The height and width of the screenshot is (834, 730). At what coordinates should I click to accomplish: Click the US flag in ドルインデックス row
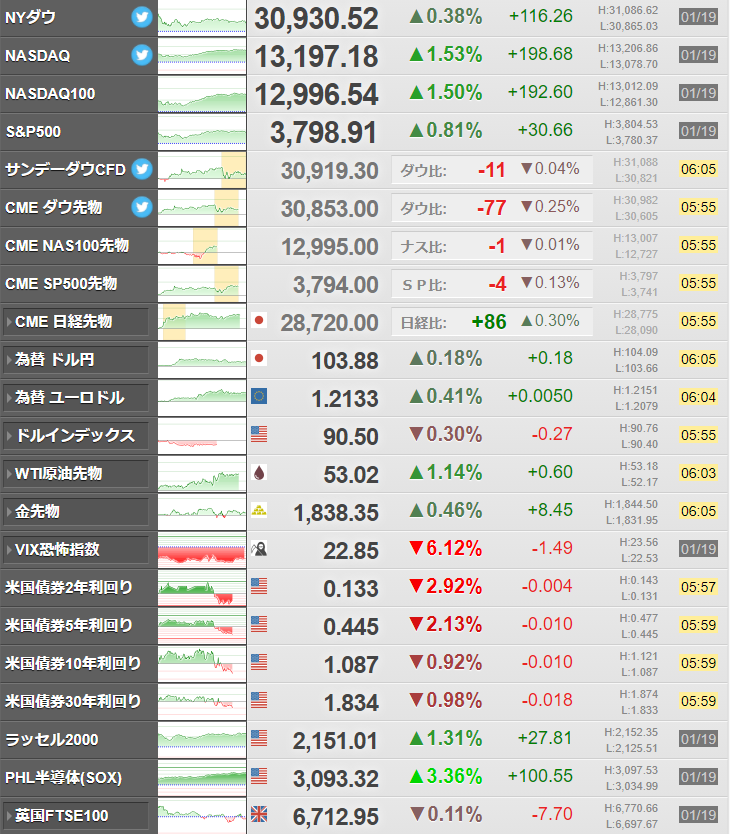[x=259, y=435]
